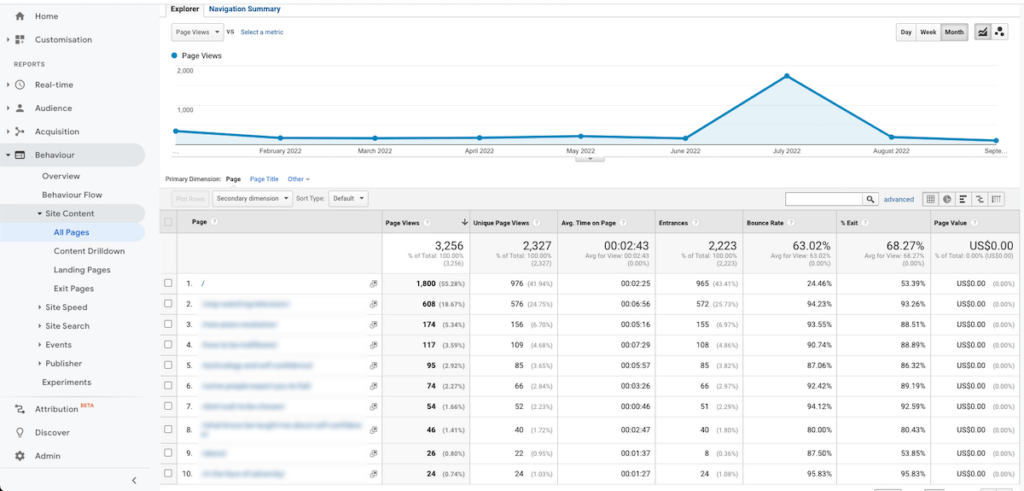Open row 5 page link icon
The width and height of the screenshot is (1024, 491).
[374, 366]
